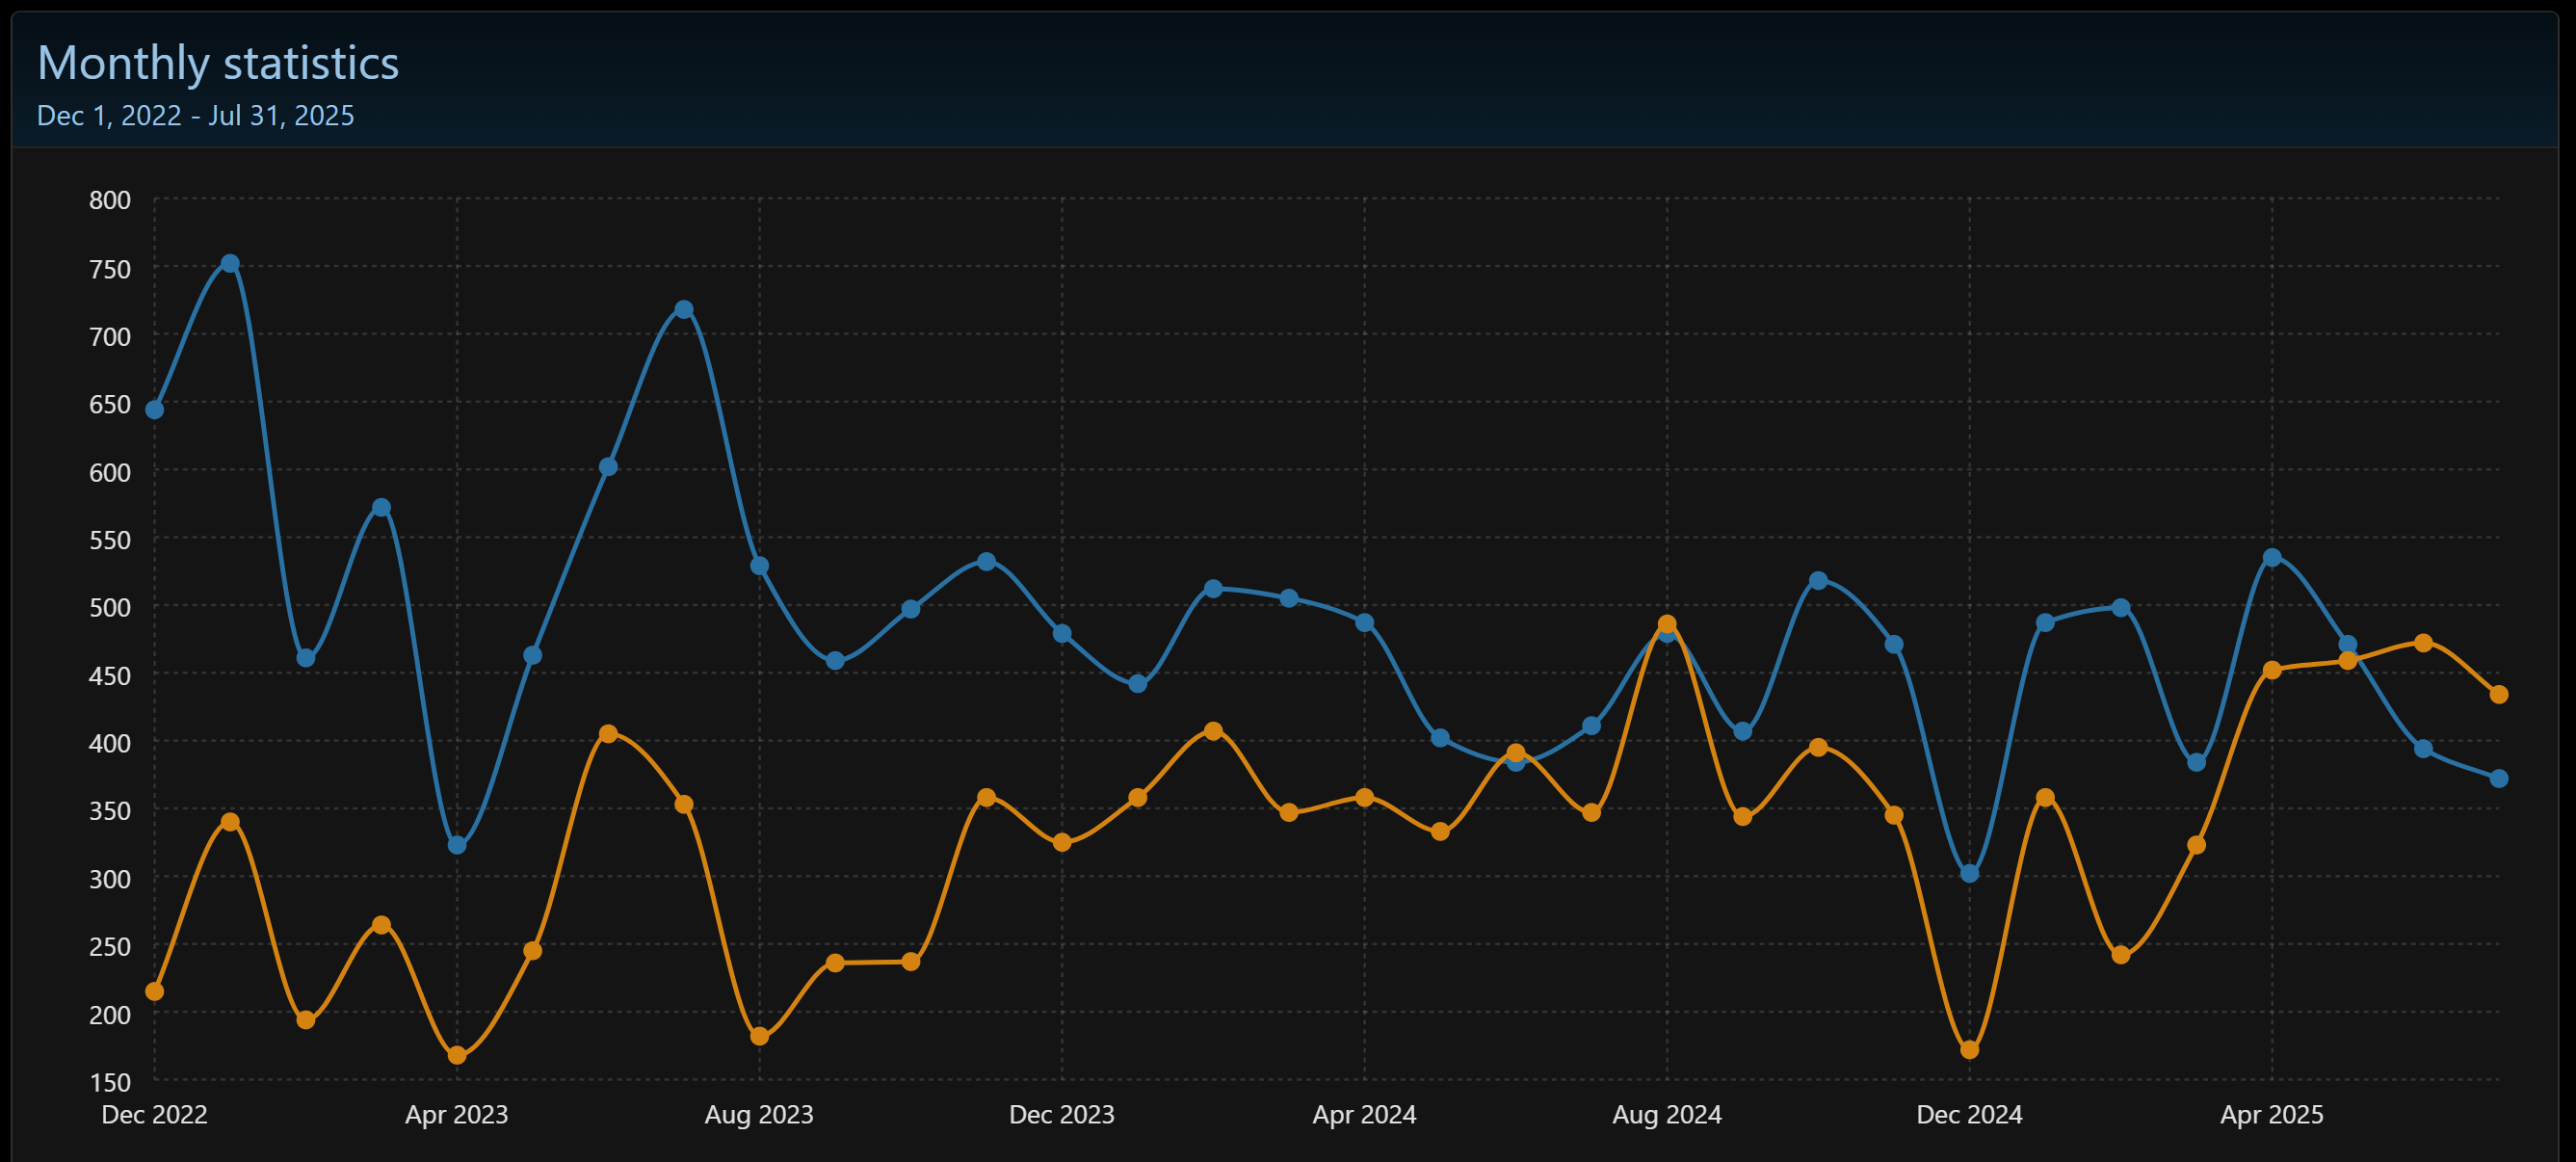Image resolution: width=2576 pixels, height=1162 pixels.
Task: Click the blue point at Dec 2024
Action: tap(1970, 873)
